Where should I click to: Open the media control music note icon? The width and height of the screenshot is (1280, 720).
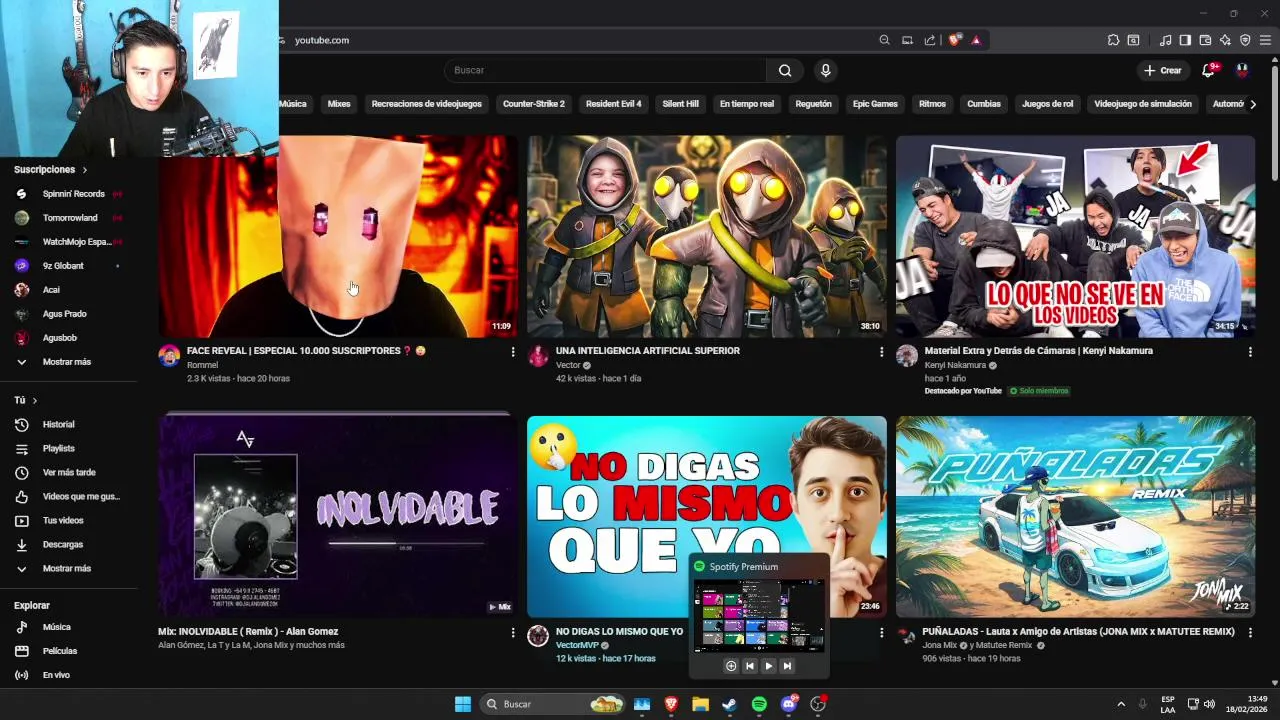1165,40
